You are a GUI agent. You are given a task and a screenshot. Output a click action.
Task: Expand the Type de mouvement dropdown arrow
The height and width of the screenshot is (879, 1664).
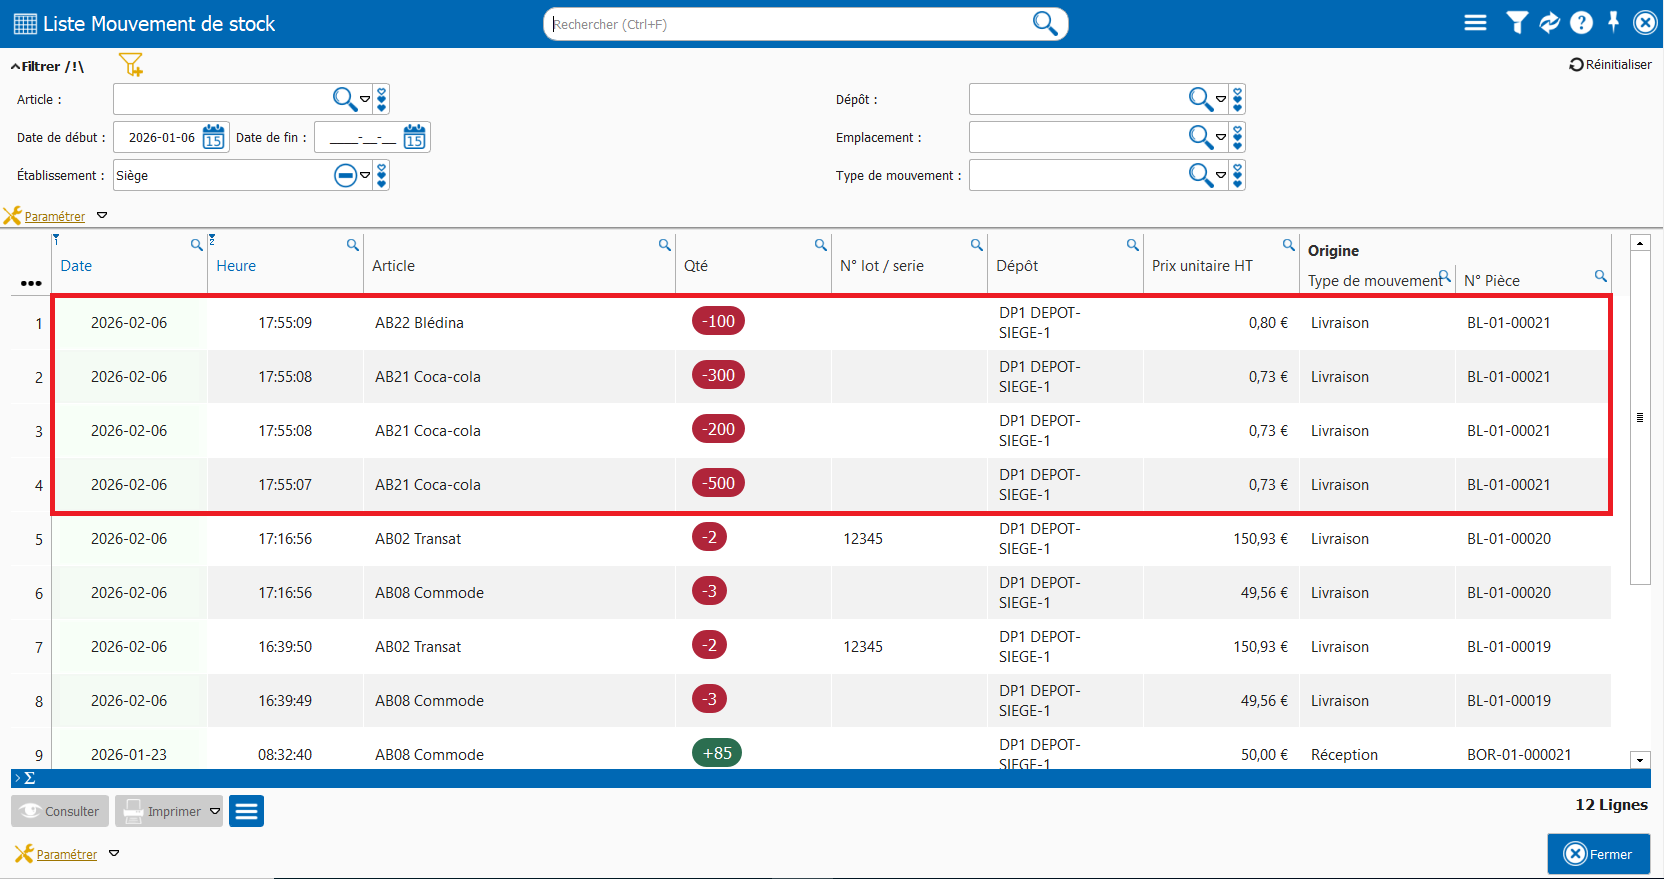tap(1221, 176)
